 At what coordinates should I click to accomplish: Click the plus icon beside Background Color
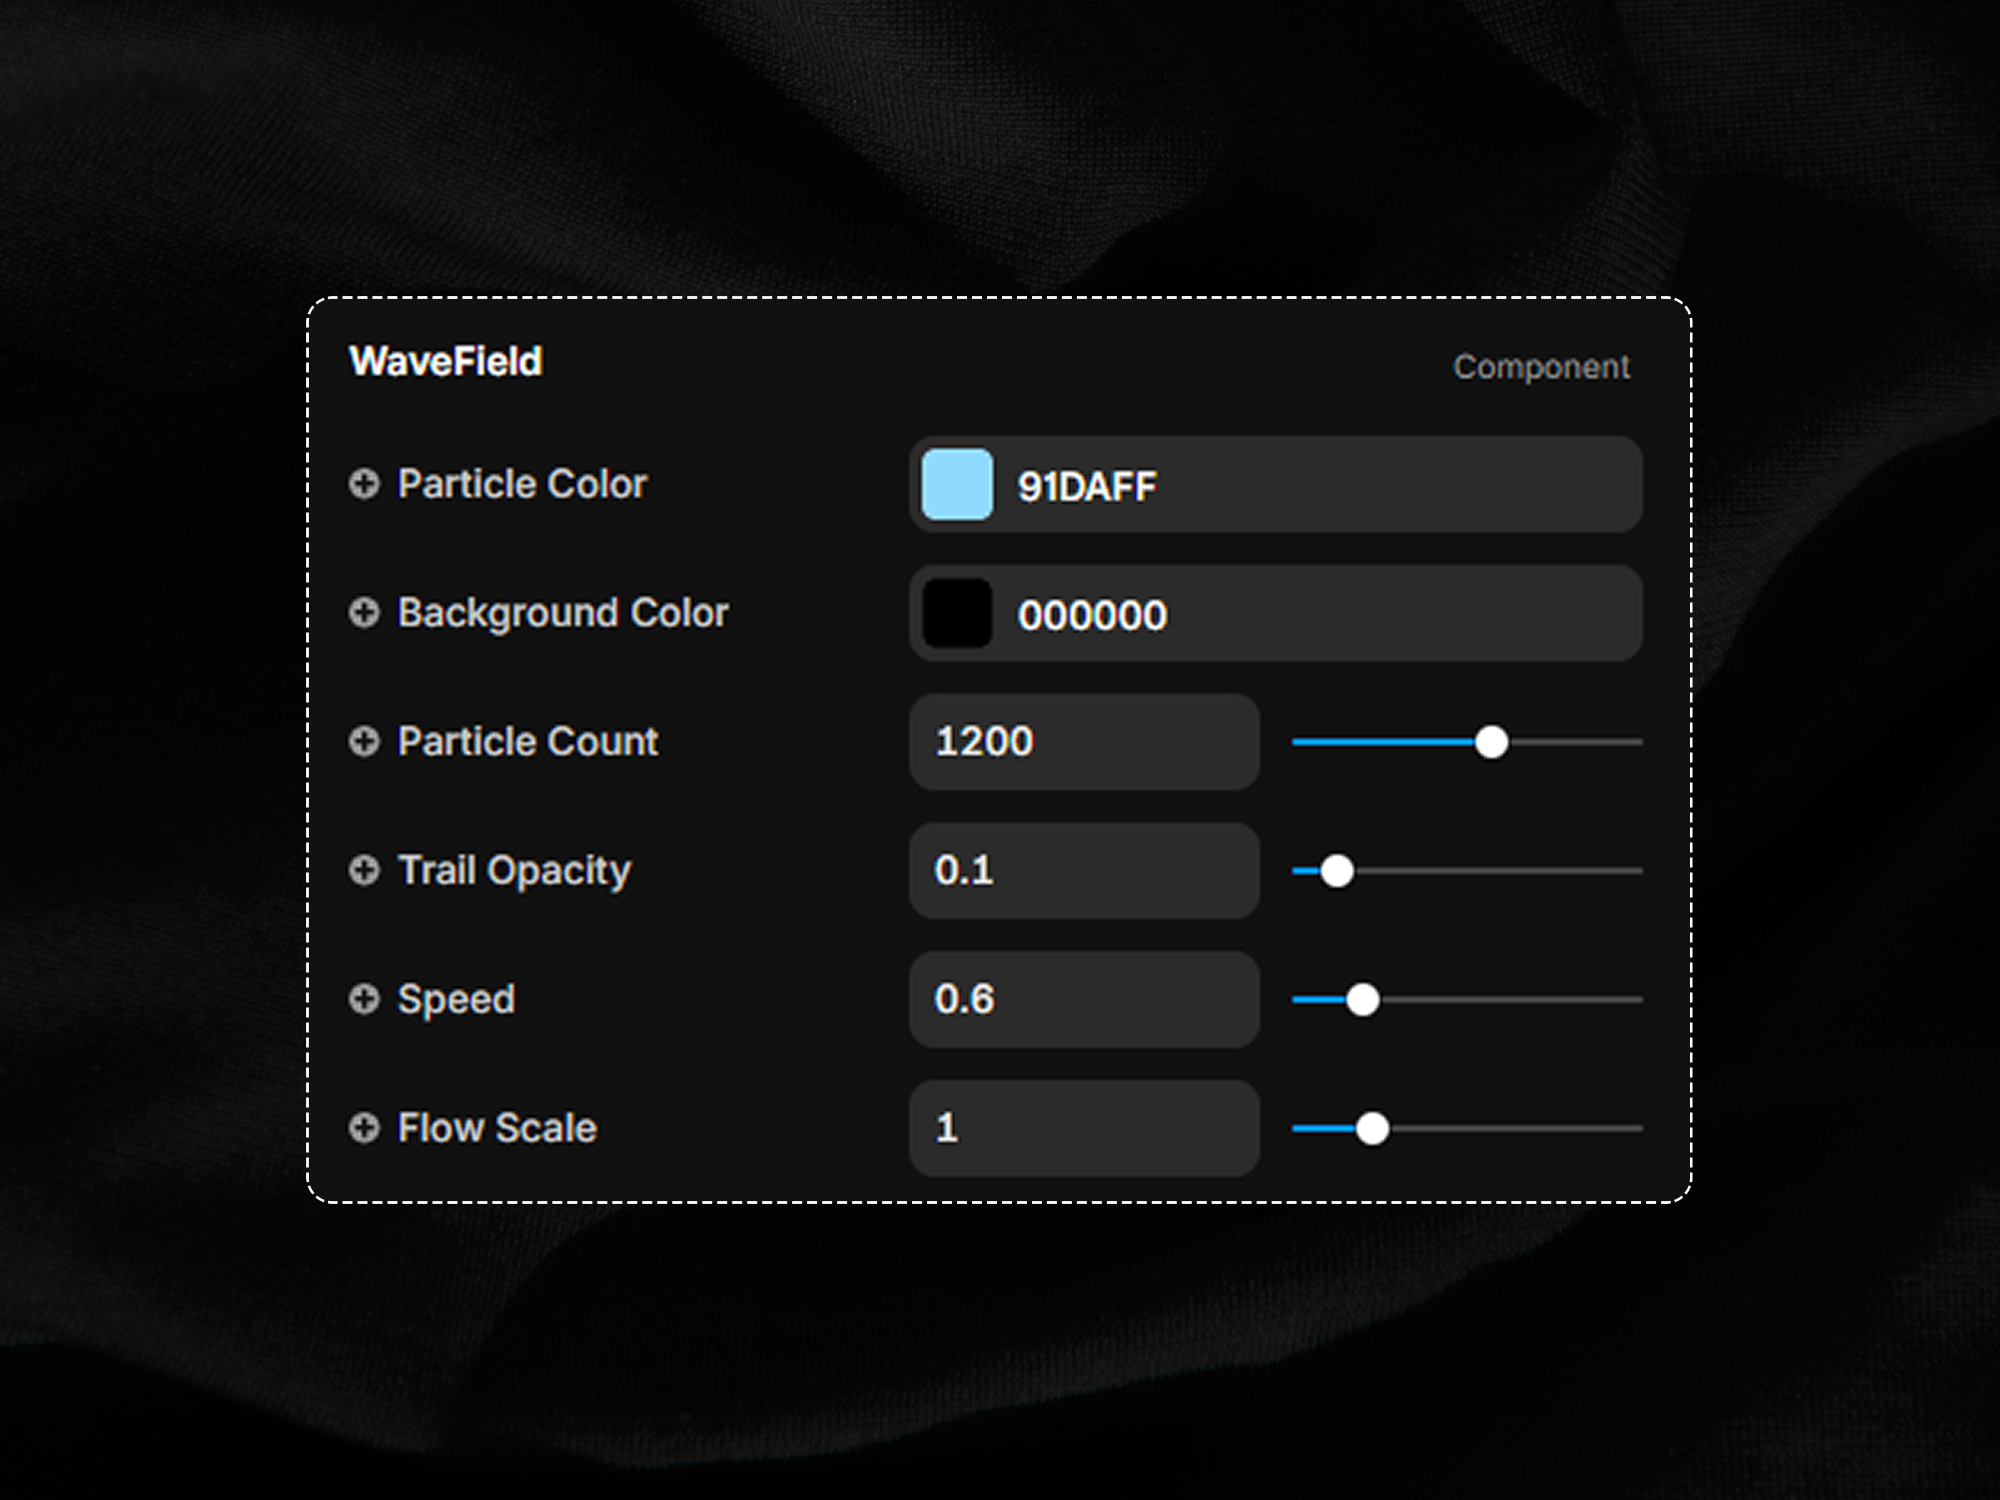(364, 612)
